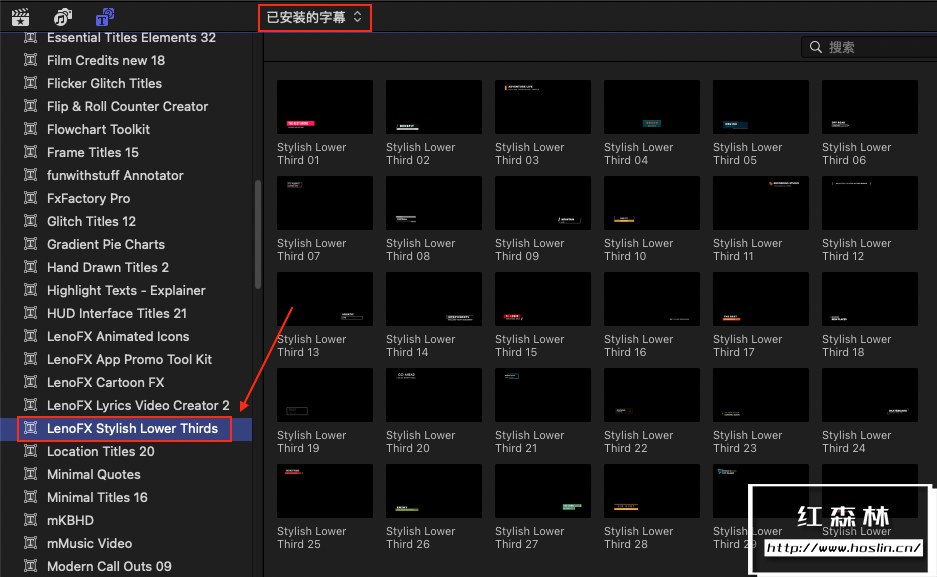Click title icon beside FxFactory Pro
This screenshot has height=577, width=937.
pos(30,198)
